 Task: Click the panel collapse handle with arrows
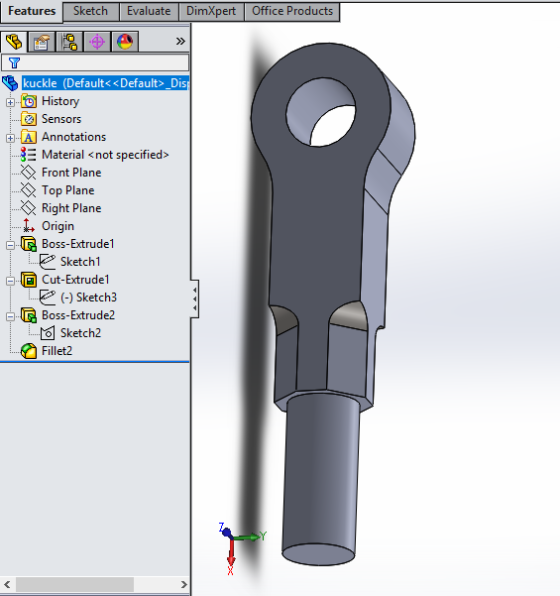coord(194,299)
